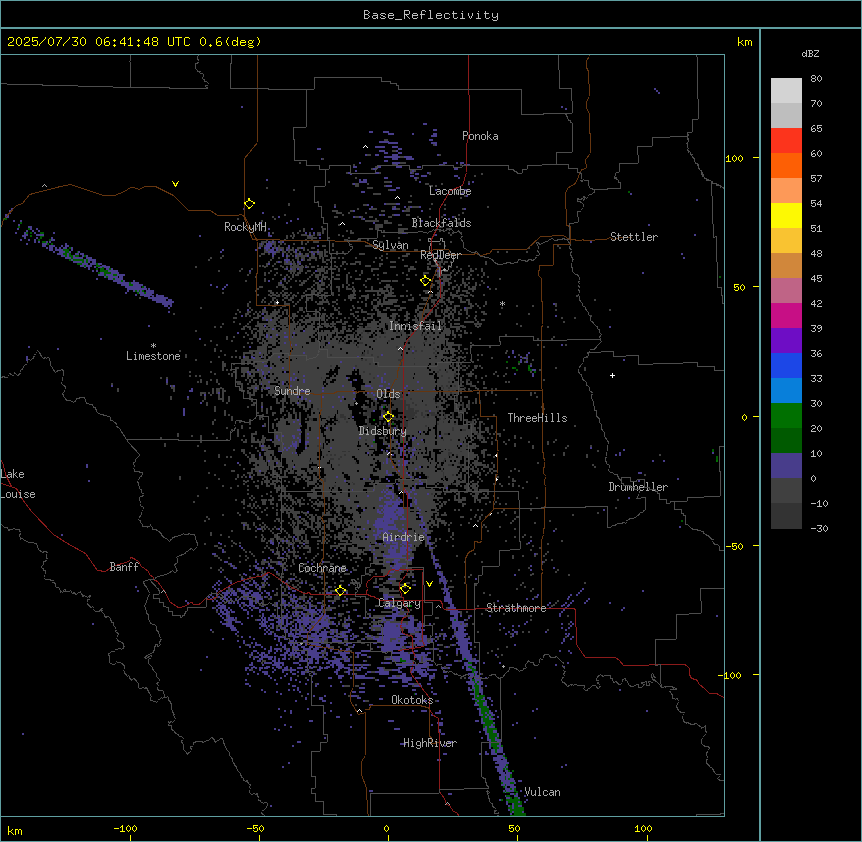Click the Vulcan label
Screen dimensions: 862x842
pyautogui.click(x=542, y=792)
